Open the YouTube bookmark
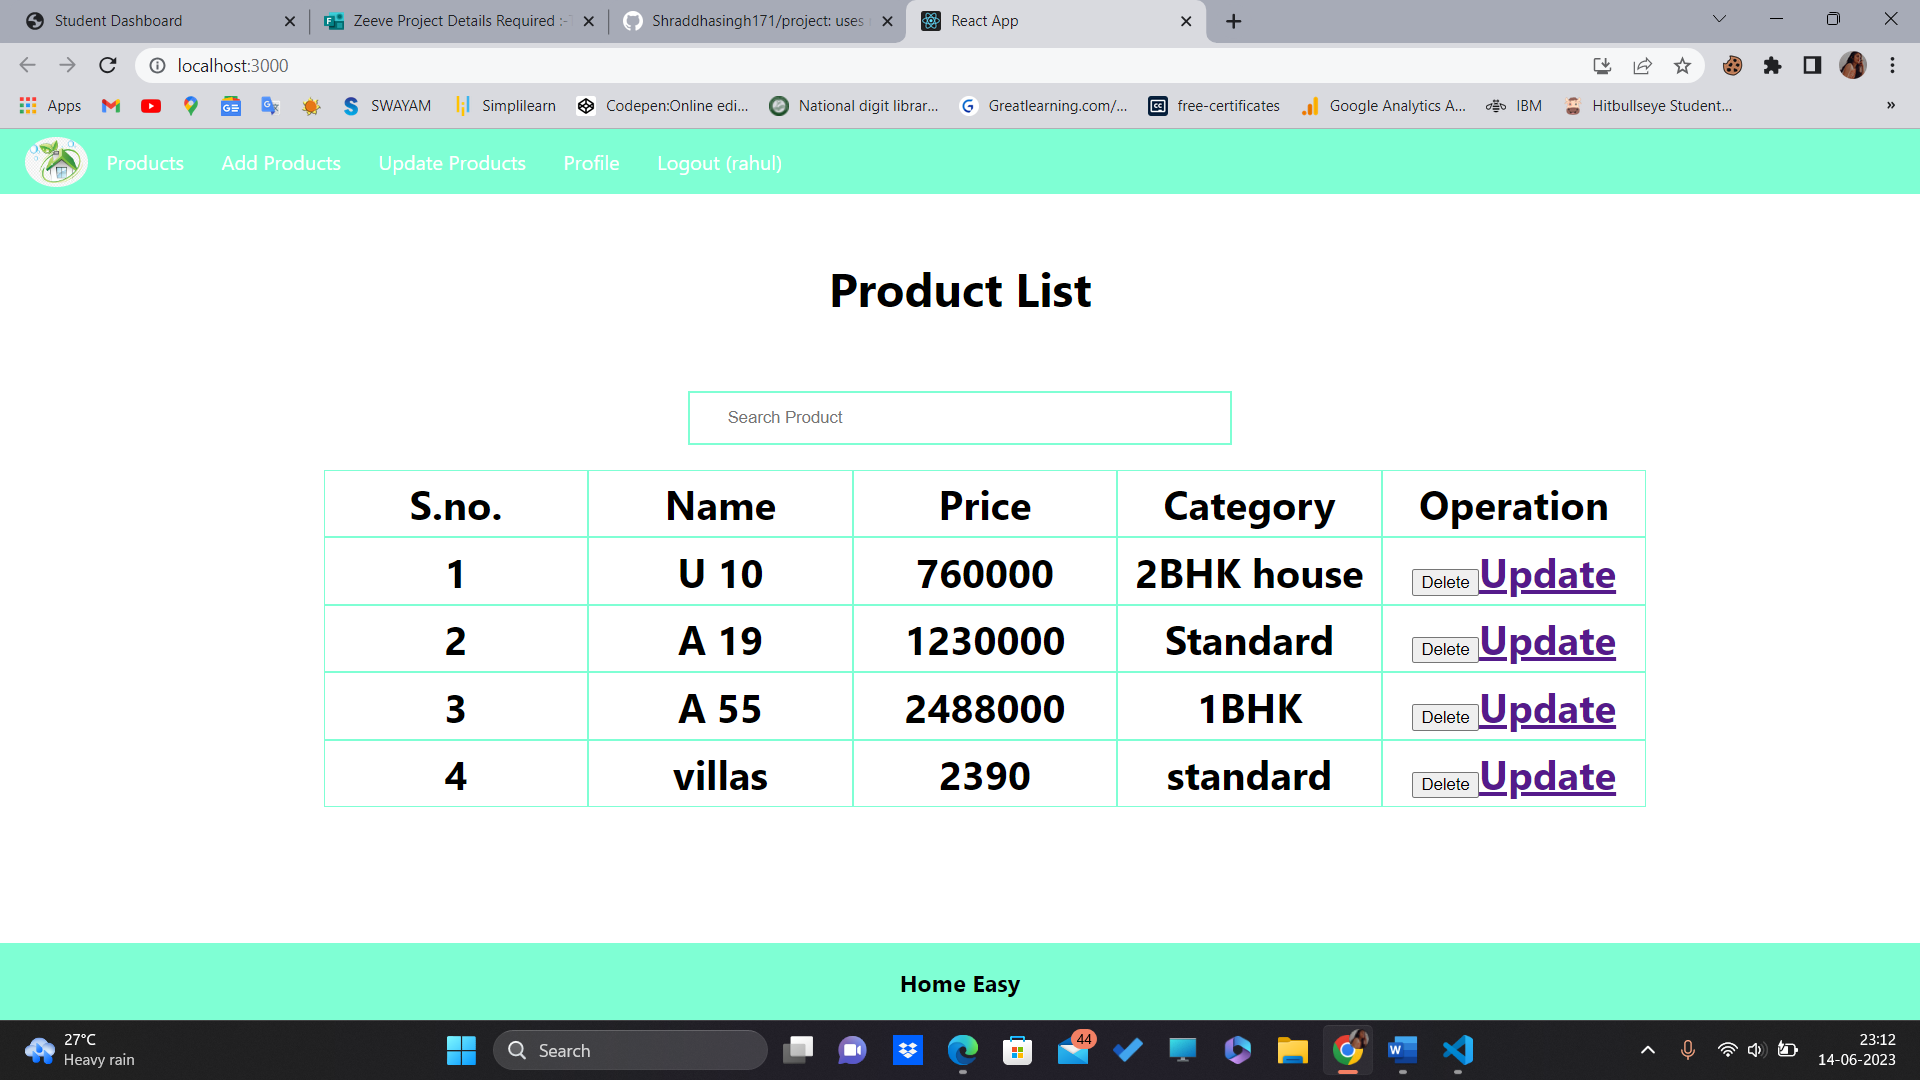This screenshot has width=1920, height=1080. 151,105
